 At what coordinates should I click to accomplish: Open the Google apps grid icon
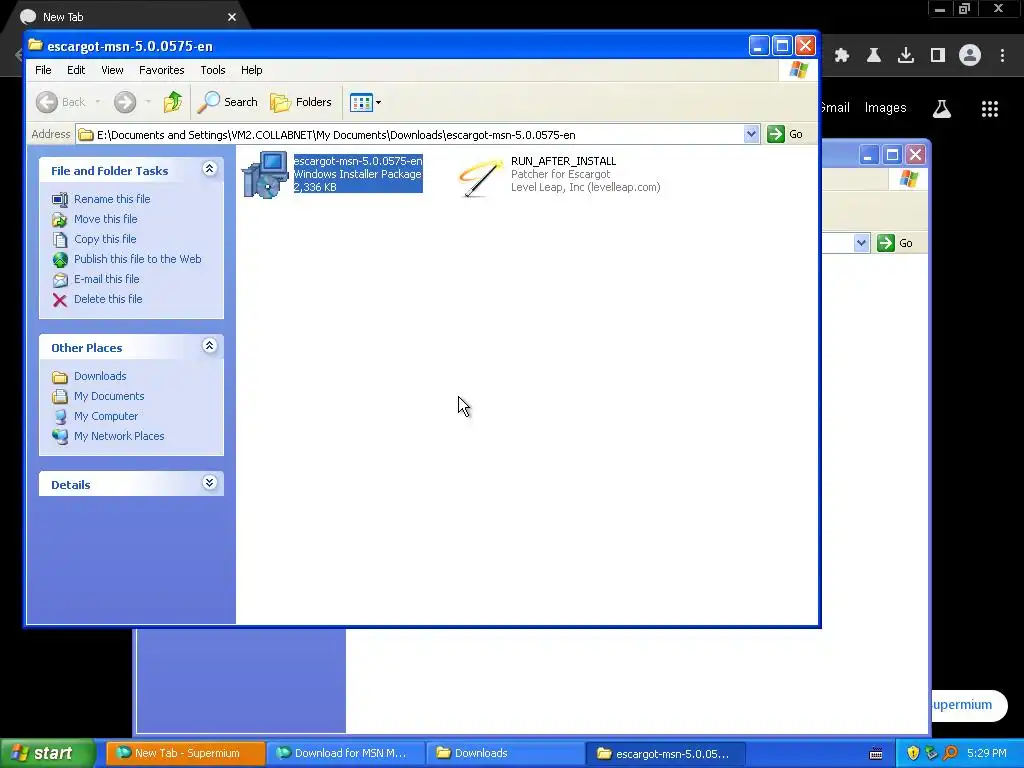click(990, 109)
